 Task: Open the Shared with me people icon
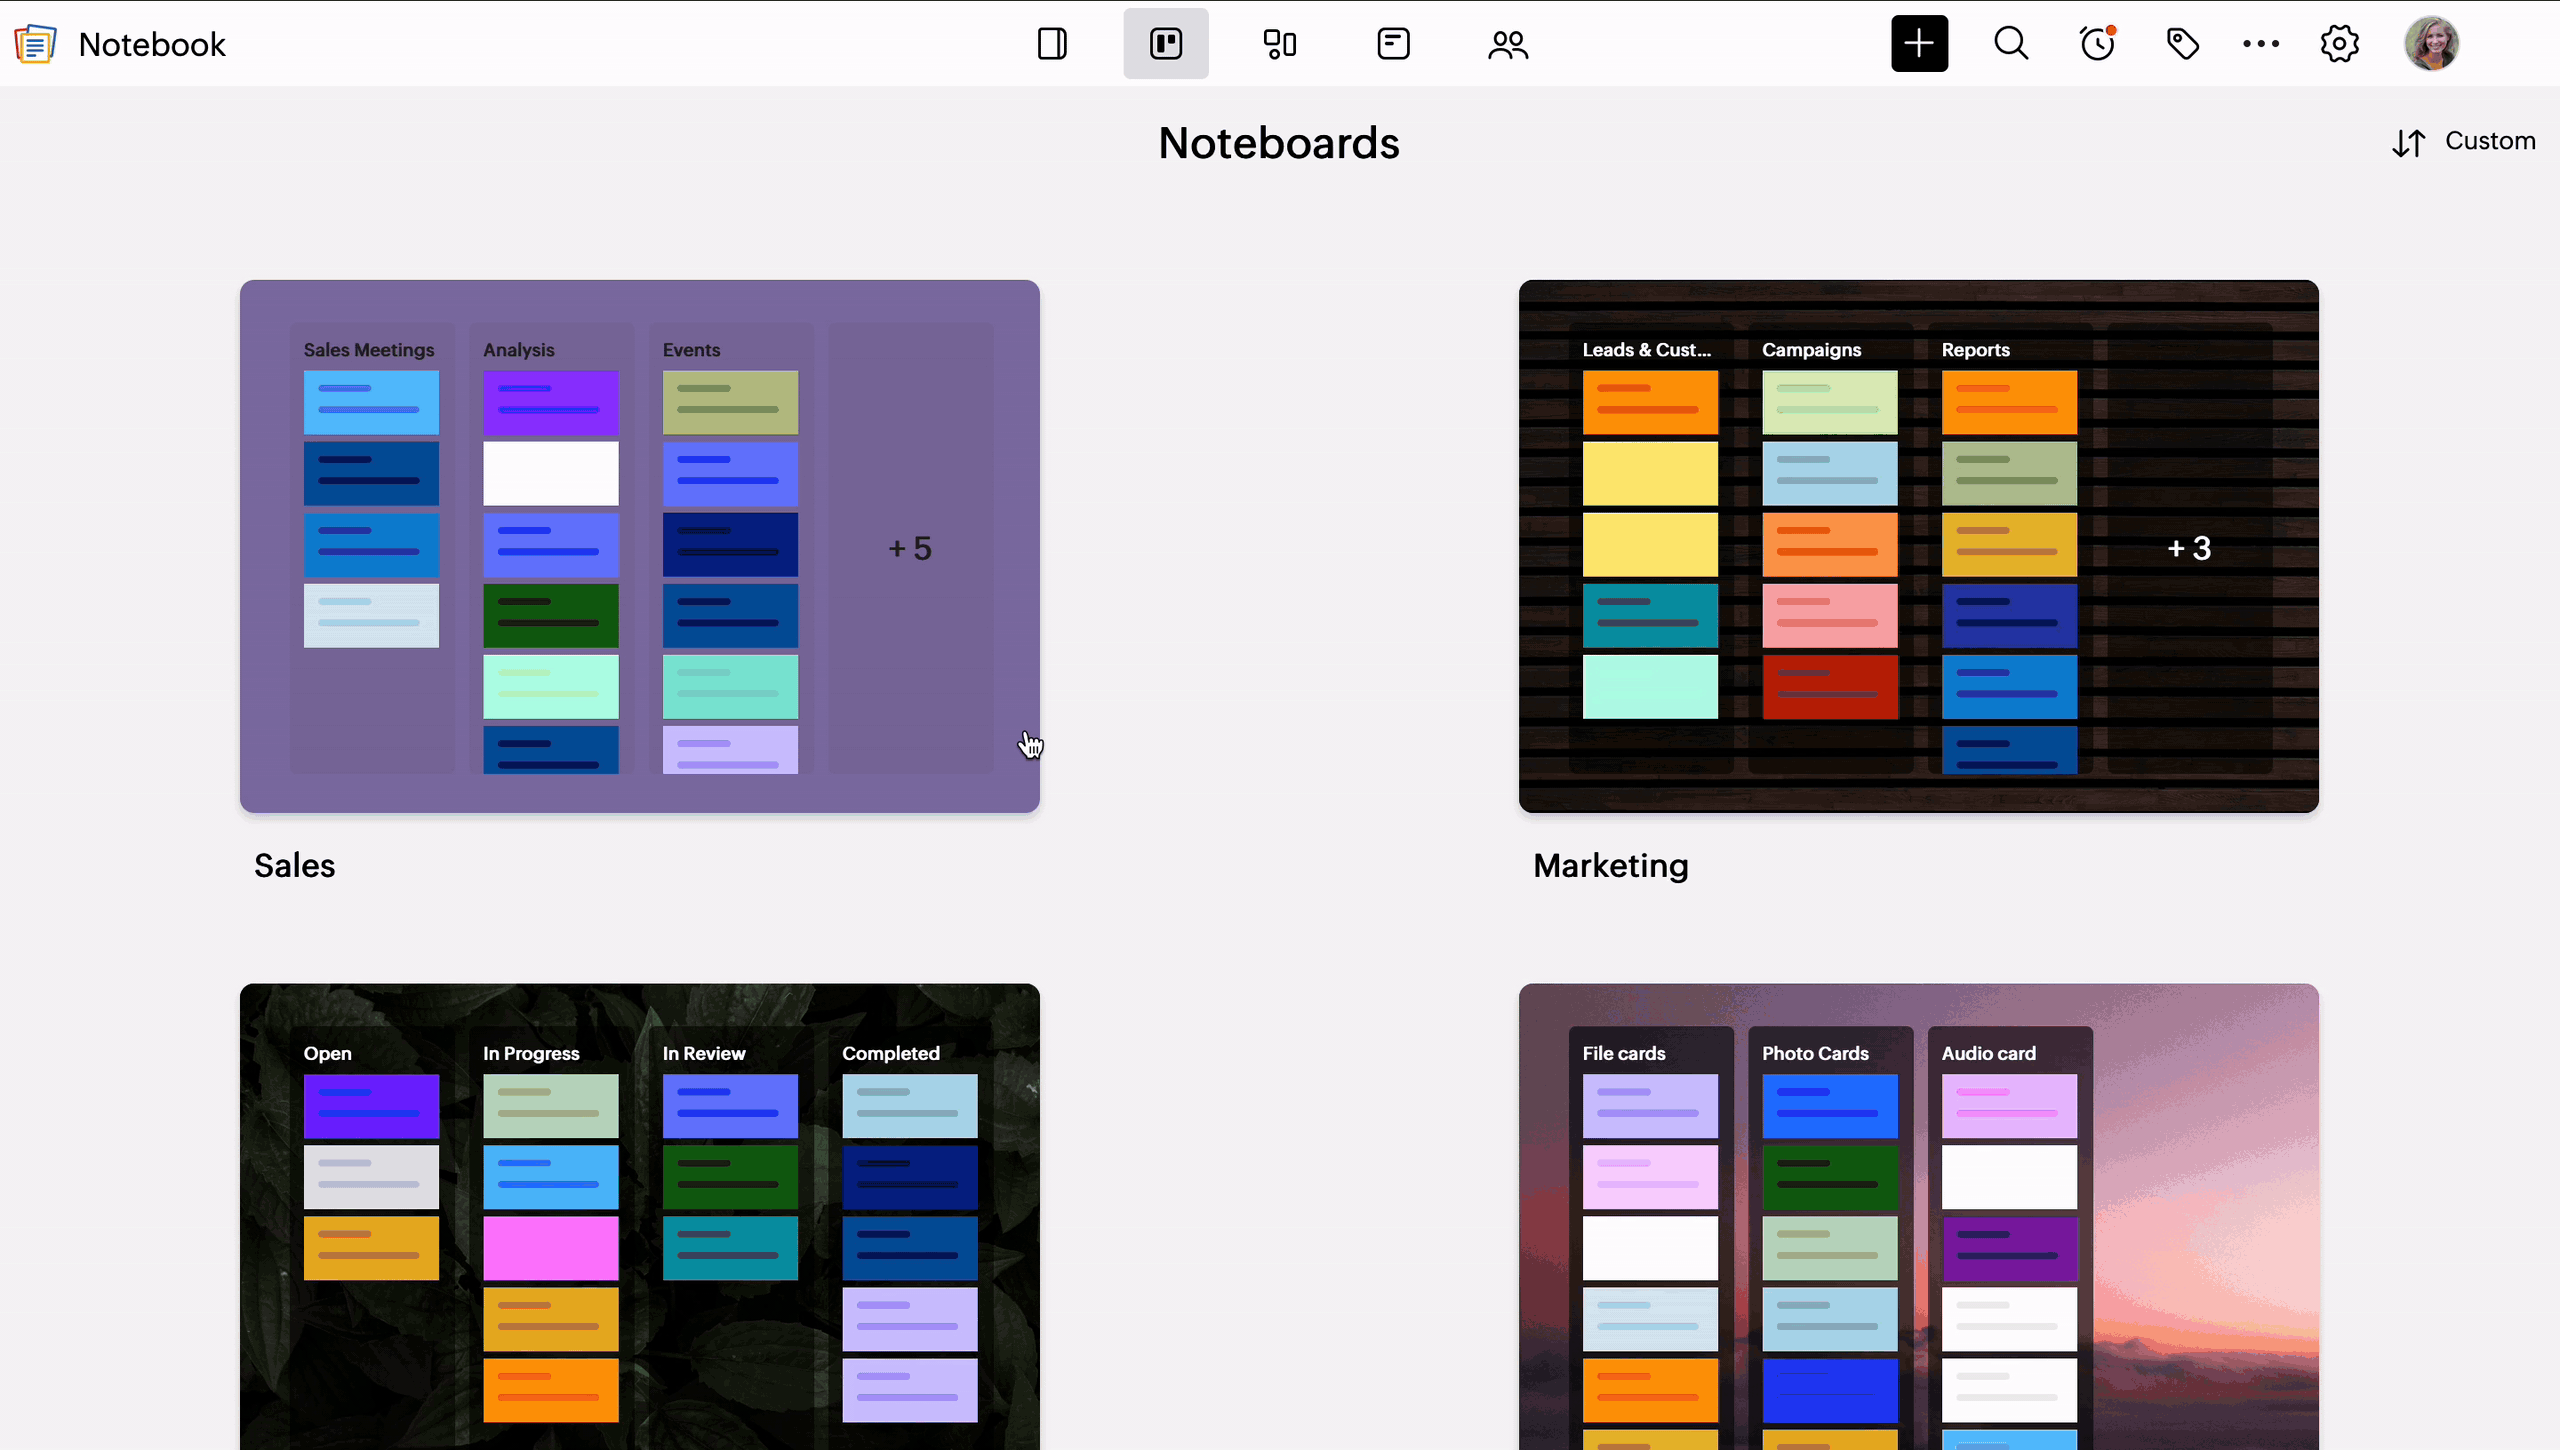tap(1507, 44)
